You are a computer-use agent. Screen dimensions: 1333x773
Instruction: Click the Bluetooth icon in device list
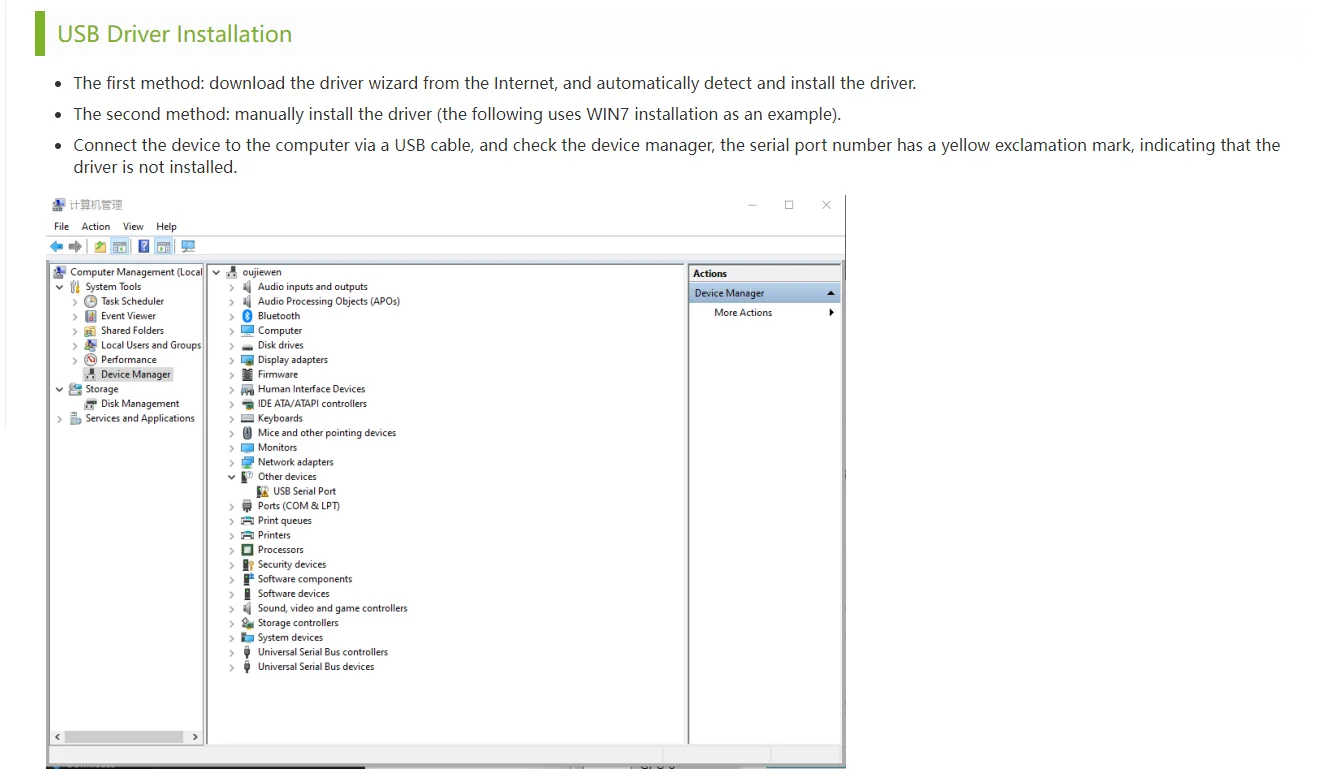[x=247, y=316]
